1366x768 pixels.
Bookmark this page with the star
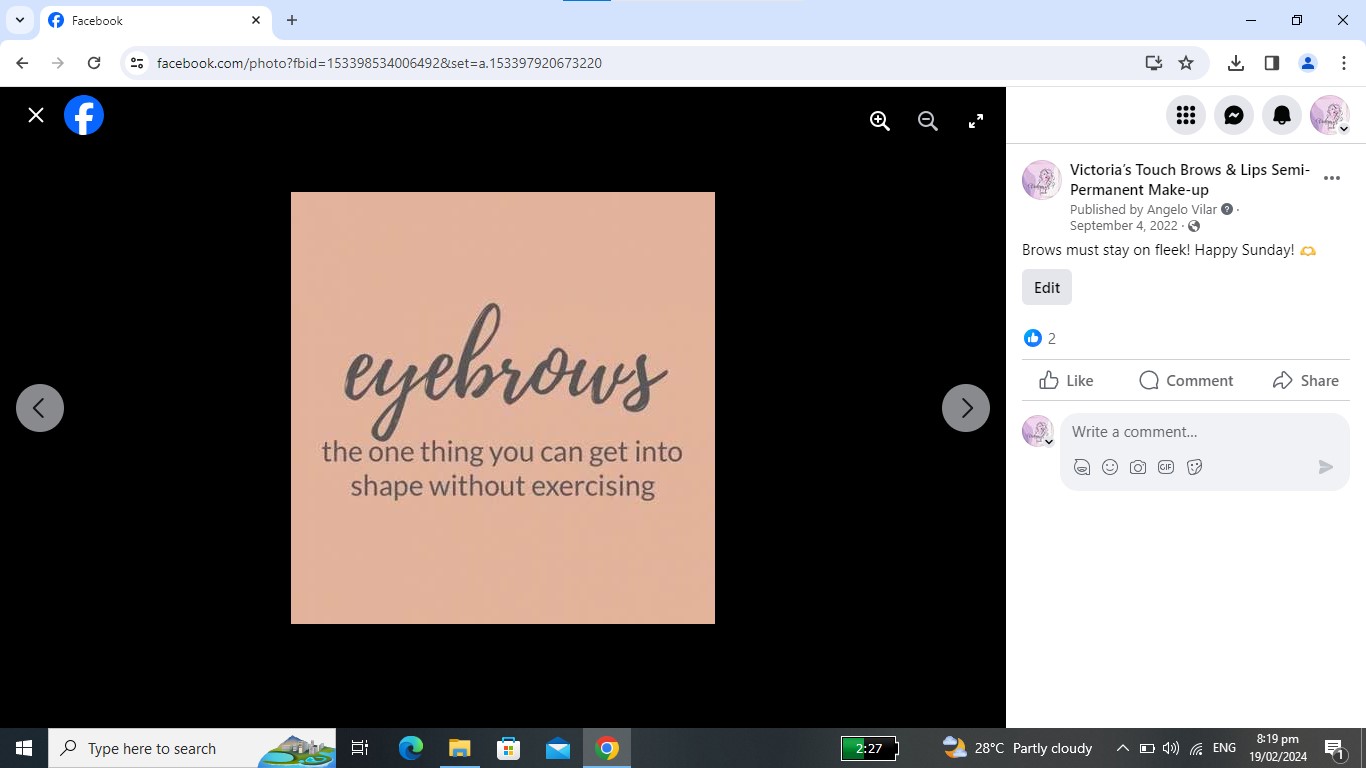tap(1186, 63)
